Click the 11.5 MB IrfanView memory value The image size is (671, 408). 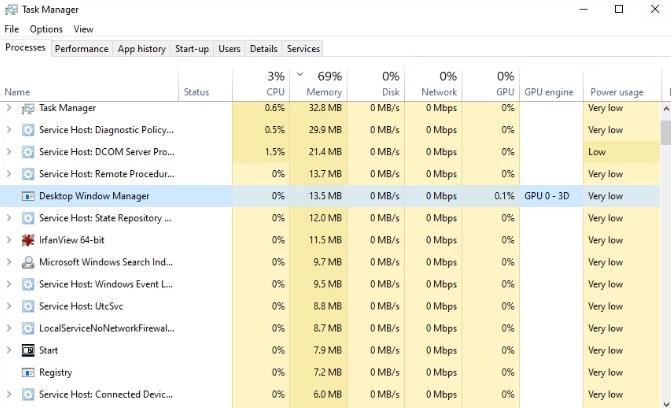point(325,240)
